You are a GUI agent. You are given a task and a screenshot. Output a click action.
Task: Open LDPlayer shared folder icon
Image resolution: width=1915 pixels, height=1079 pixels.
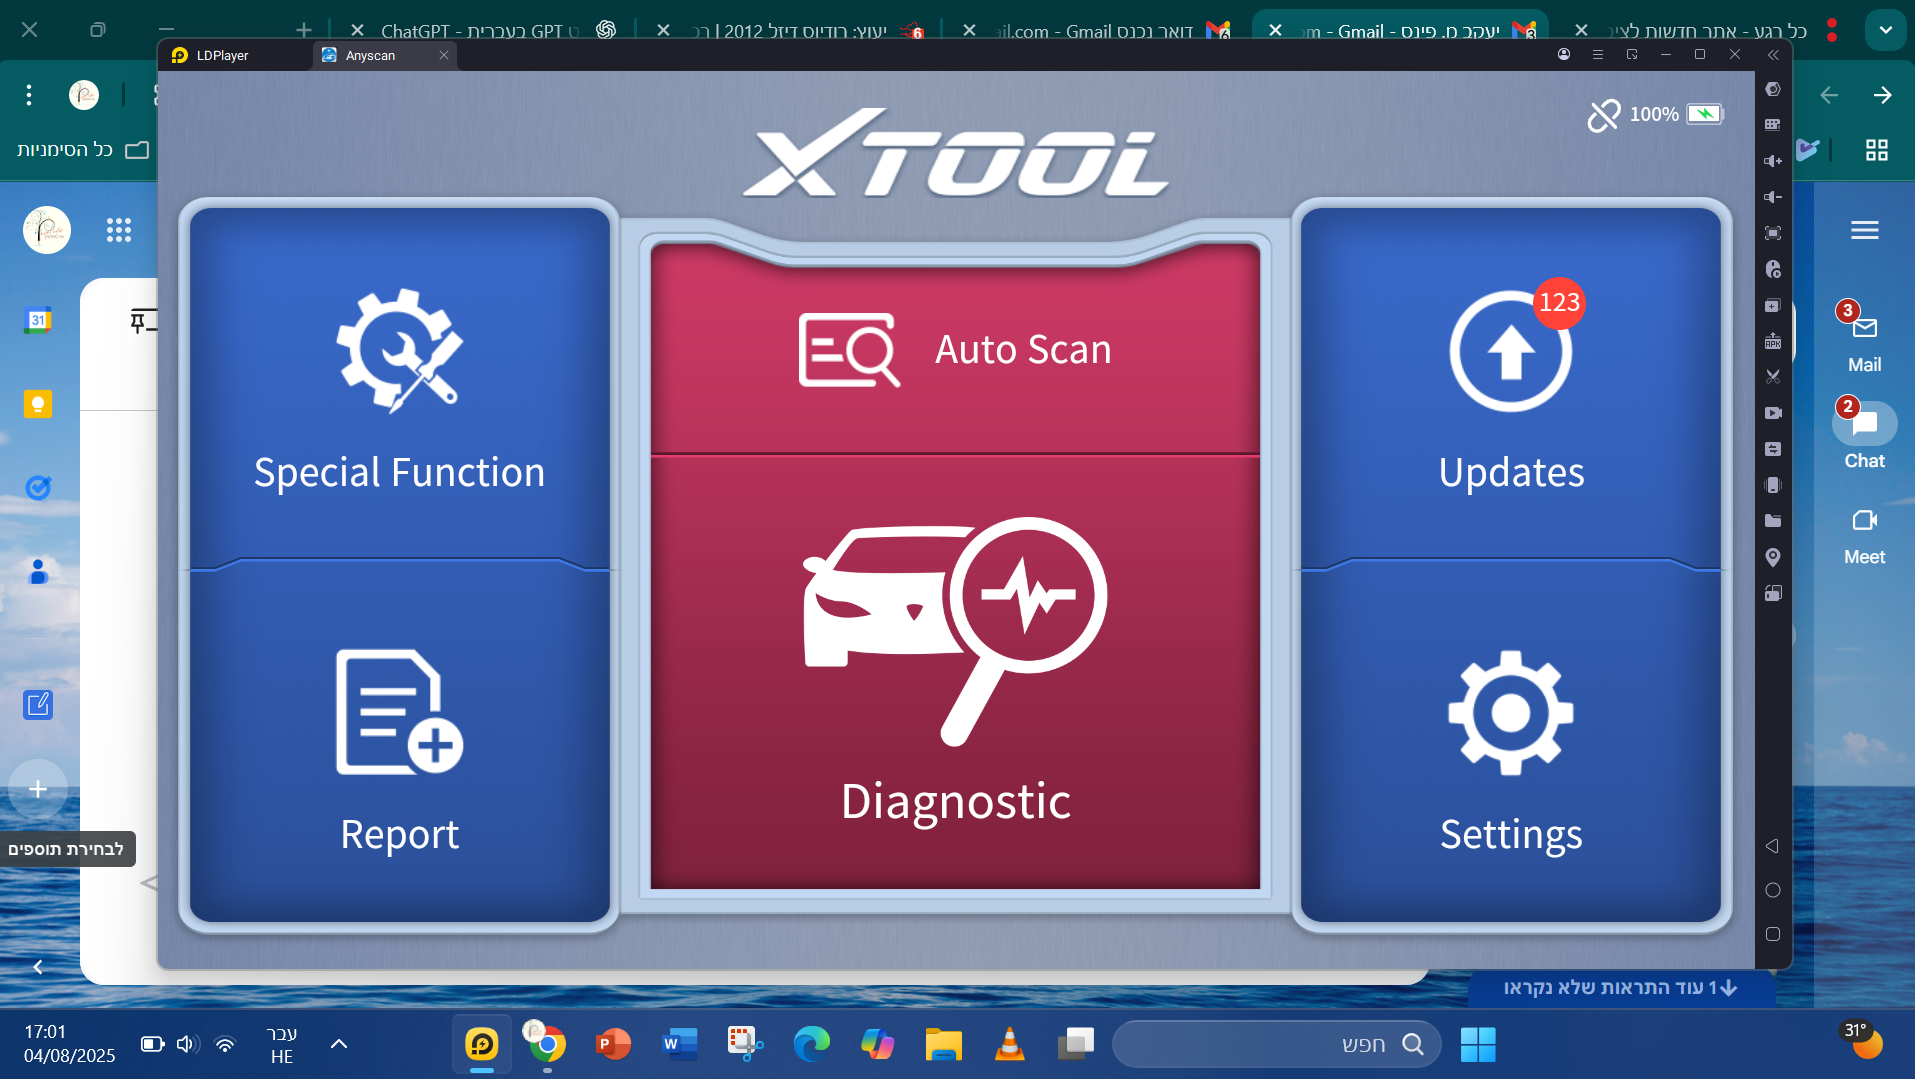(x=1773, y=521)
